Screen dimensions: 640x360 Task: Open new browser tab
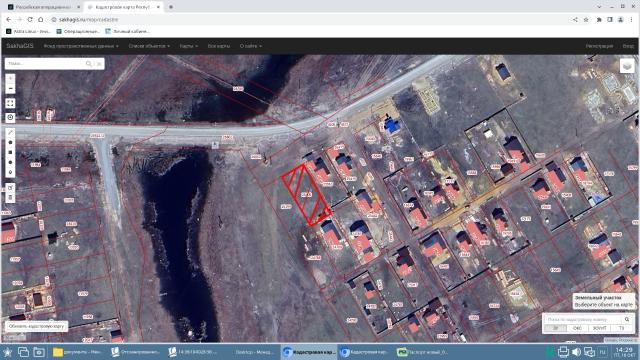point(171,7)
